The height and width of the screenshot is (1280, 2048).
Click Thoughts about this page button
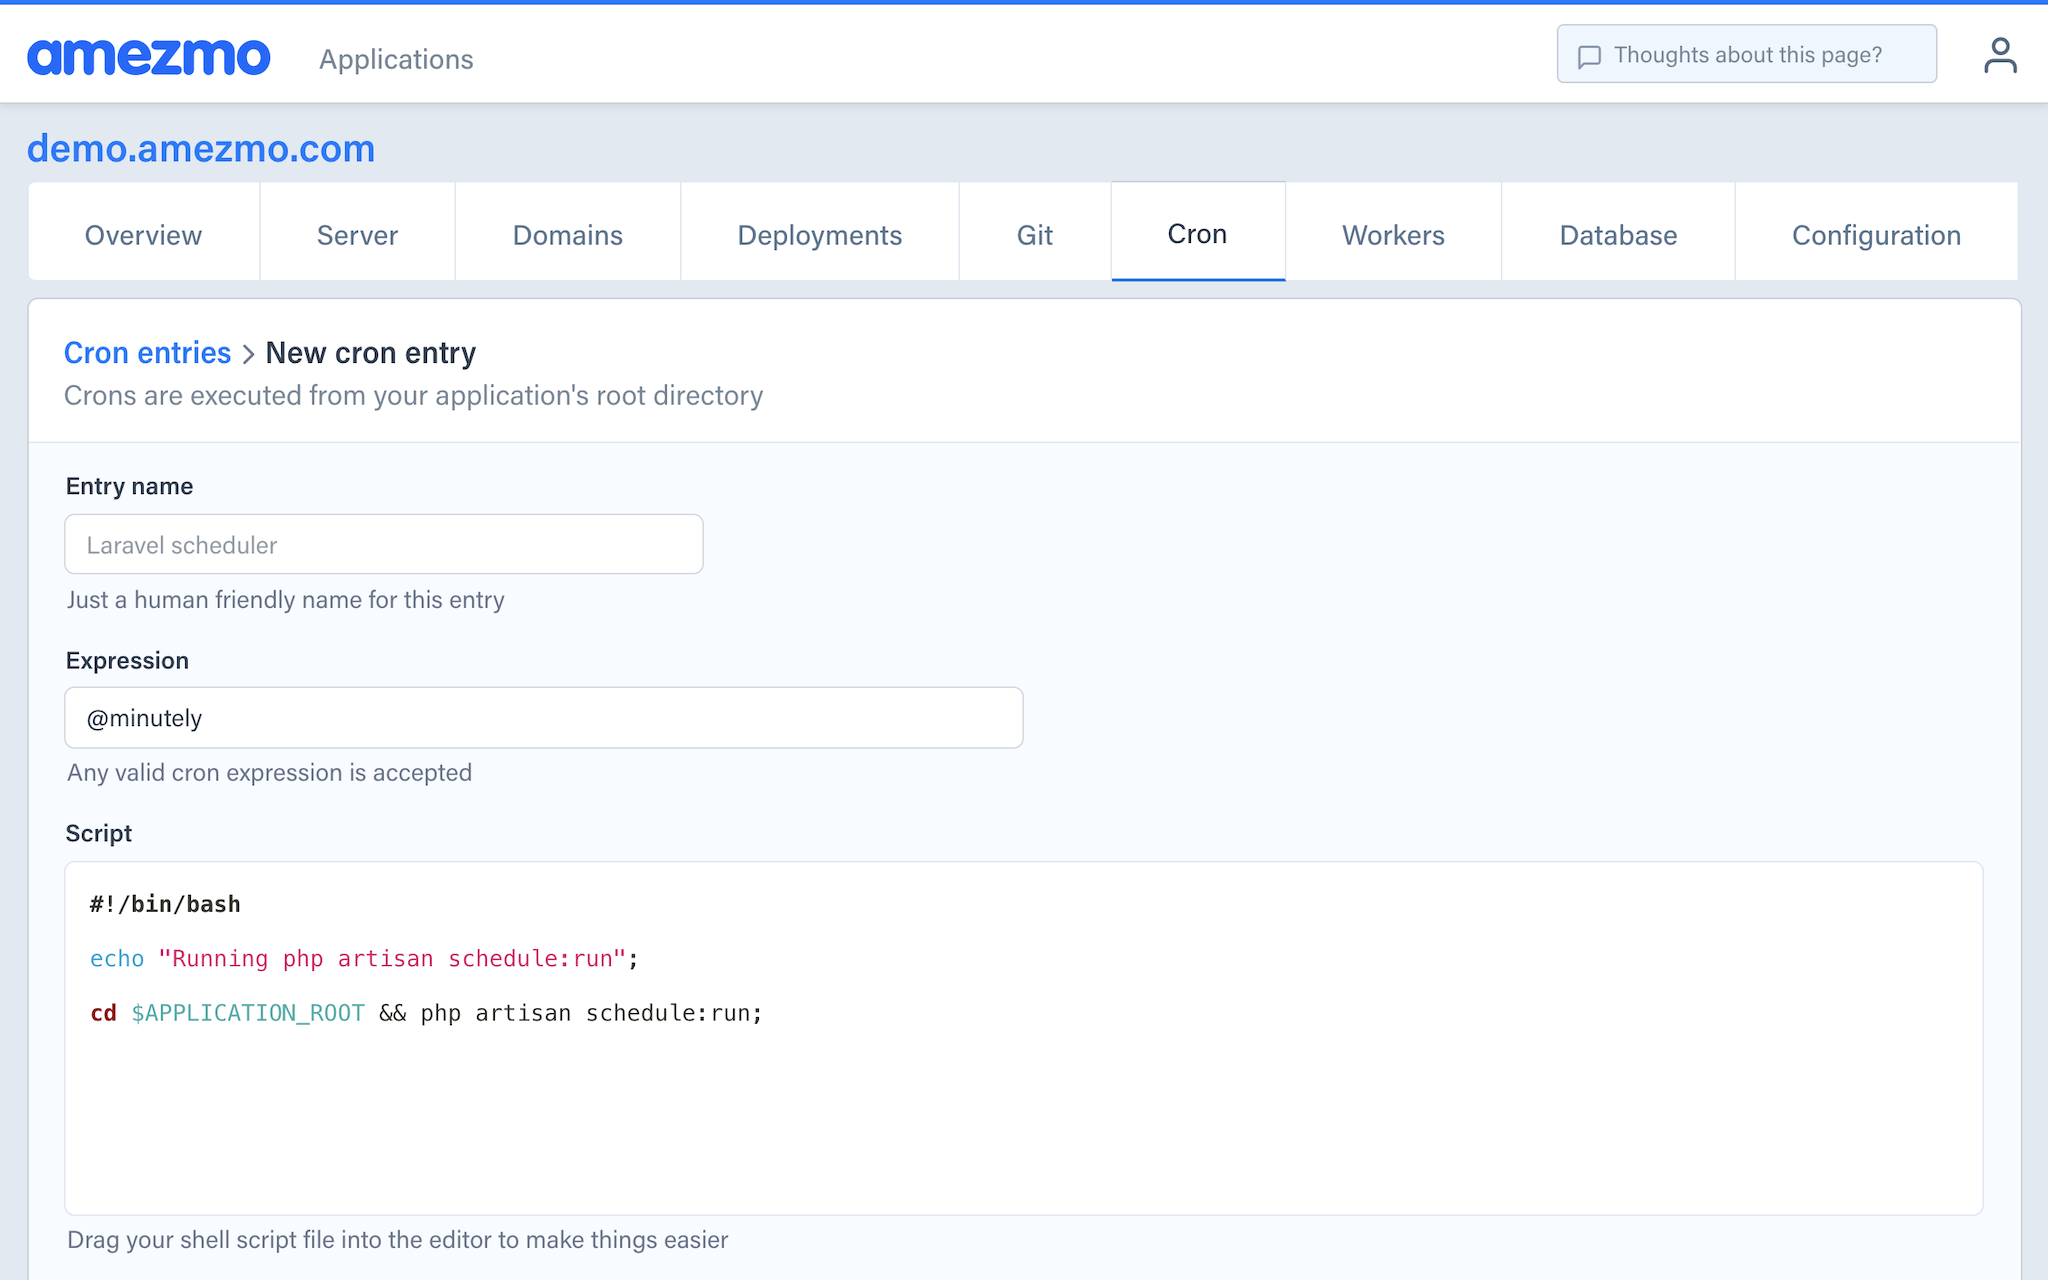point(1746,55)
